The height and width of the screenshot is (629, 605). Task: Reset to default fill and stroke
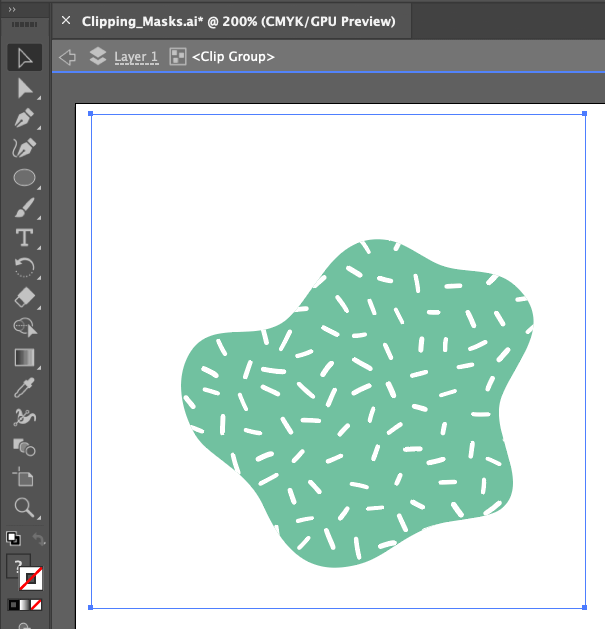[x=13, y=538]
